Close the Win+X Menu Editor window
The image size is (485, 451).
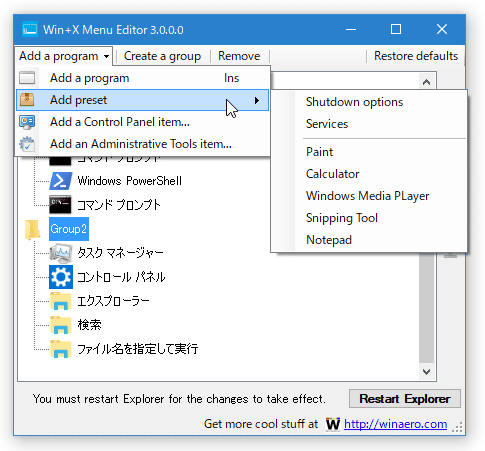442,29
